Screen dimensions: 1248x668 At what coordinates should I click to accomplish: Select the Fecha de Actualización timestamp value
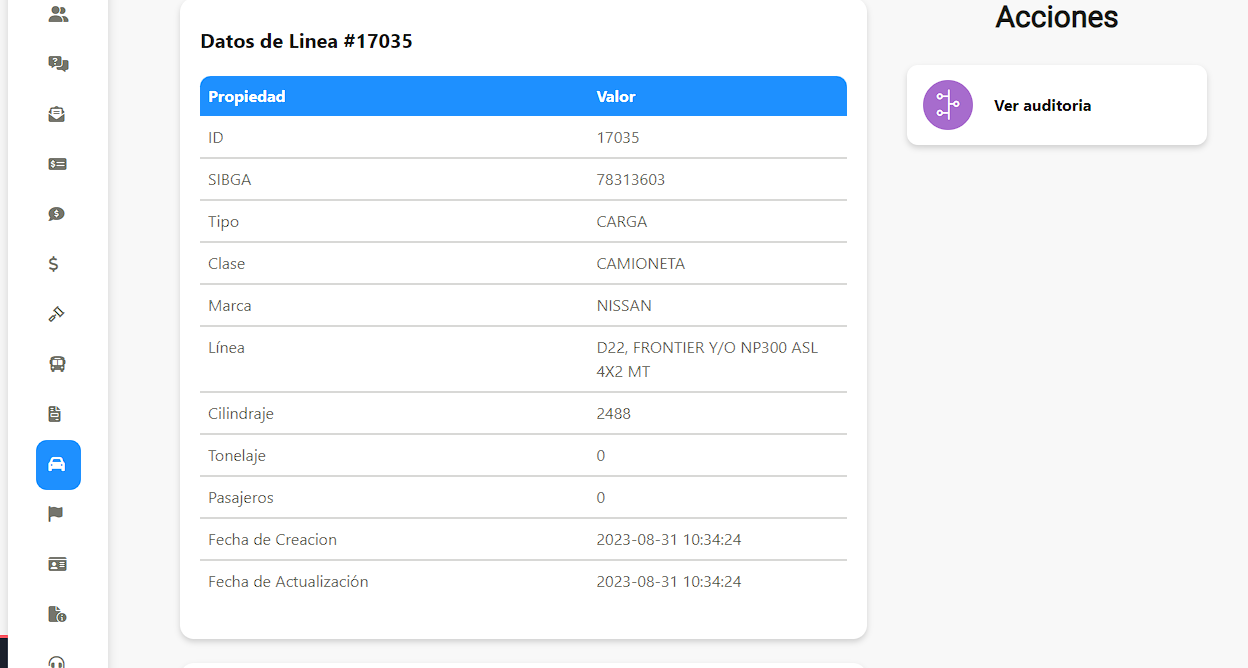pos(669,582)
